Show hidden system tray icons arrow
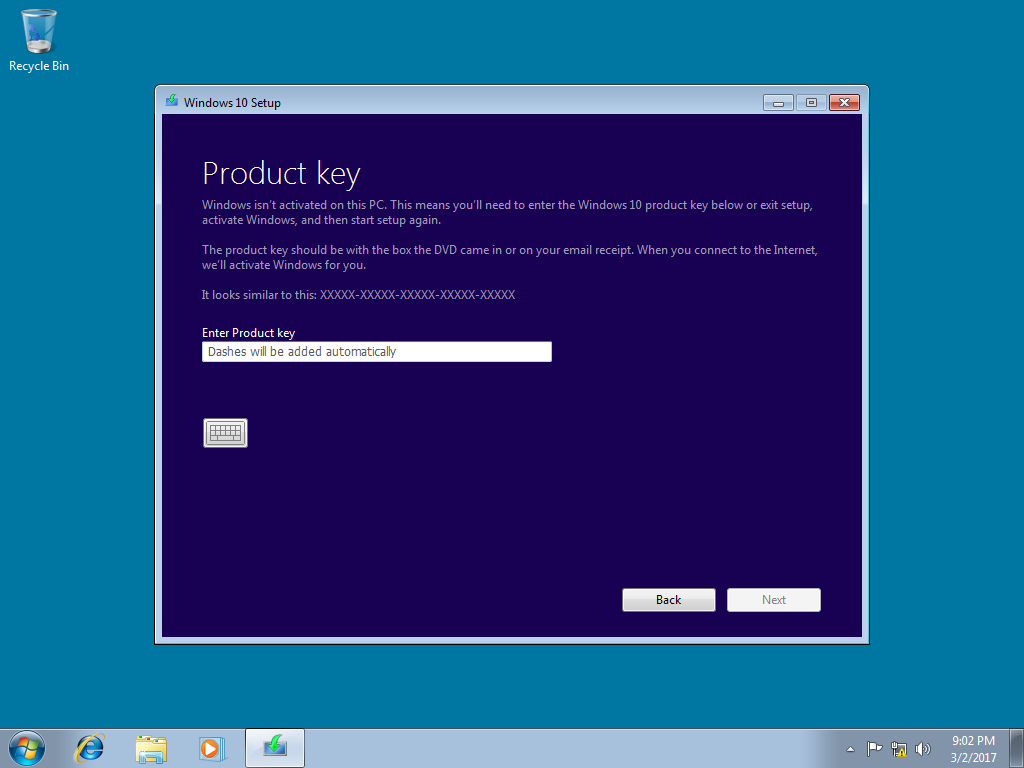 (850, 749)
